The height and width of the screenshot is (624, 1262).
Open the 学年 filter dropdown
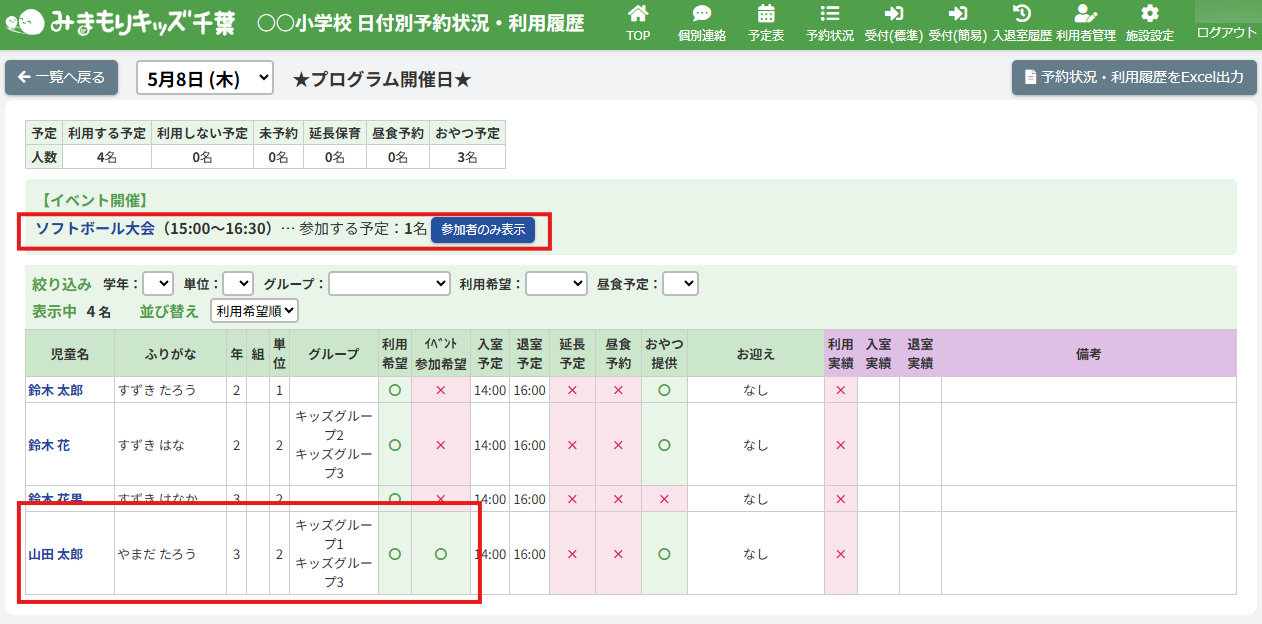[x=158, y=284]
